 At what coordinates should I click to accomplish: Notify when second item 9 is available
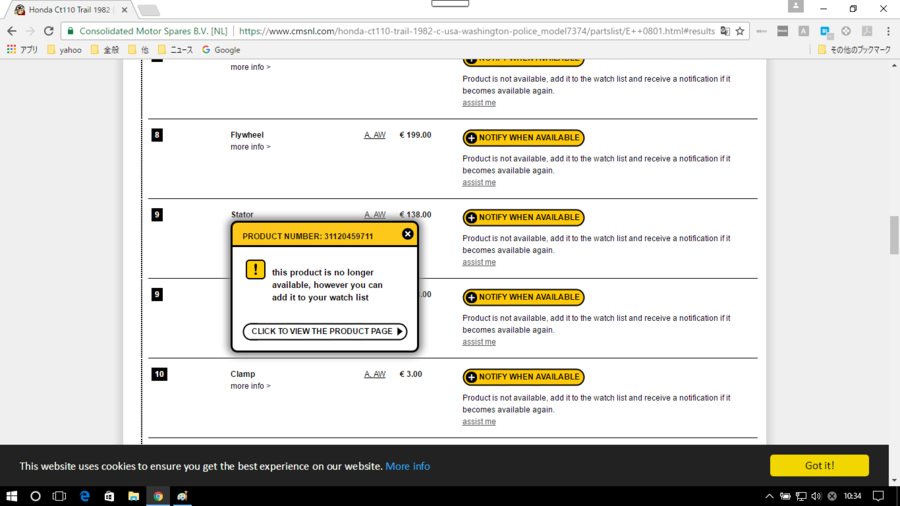[523, 297]
